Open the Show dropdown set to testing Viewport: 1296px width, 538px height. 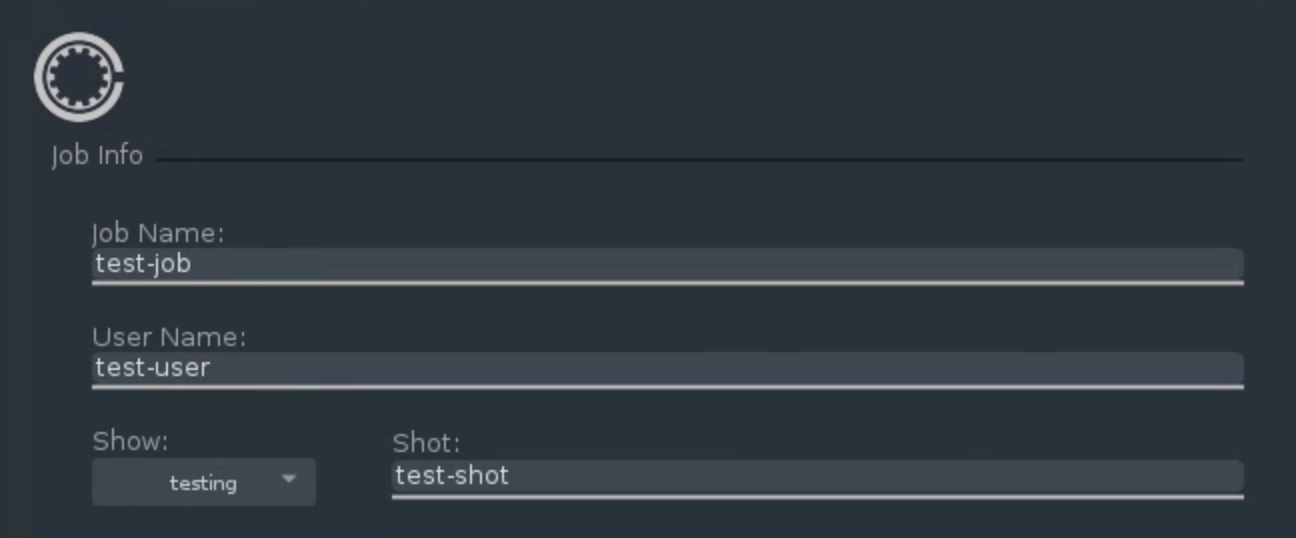tap(204, 482)
